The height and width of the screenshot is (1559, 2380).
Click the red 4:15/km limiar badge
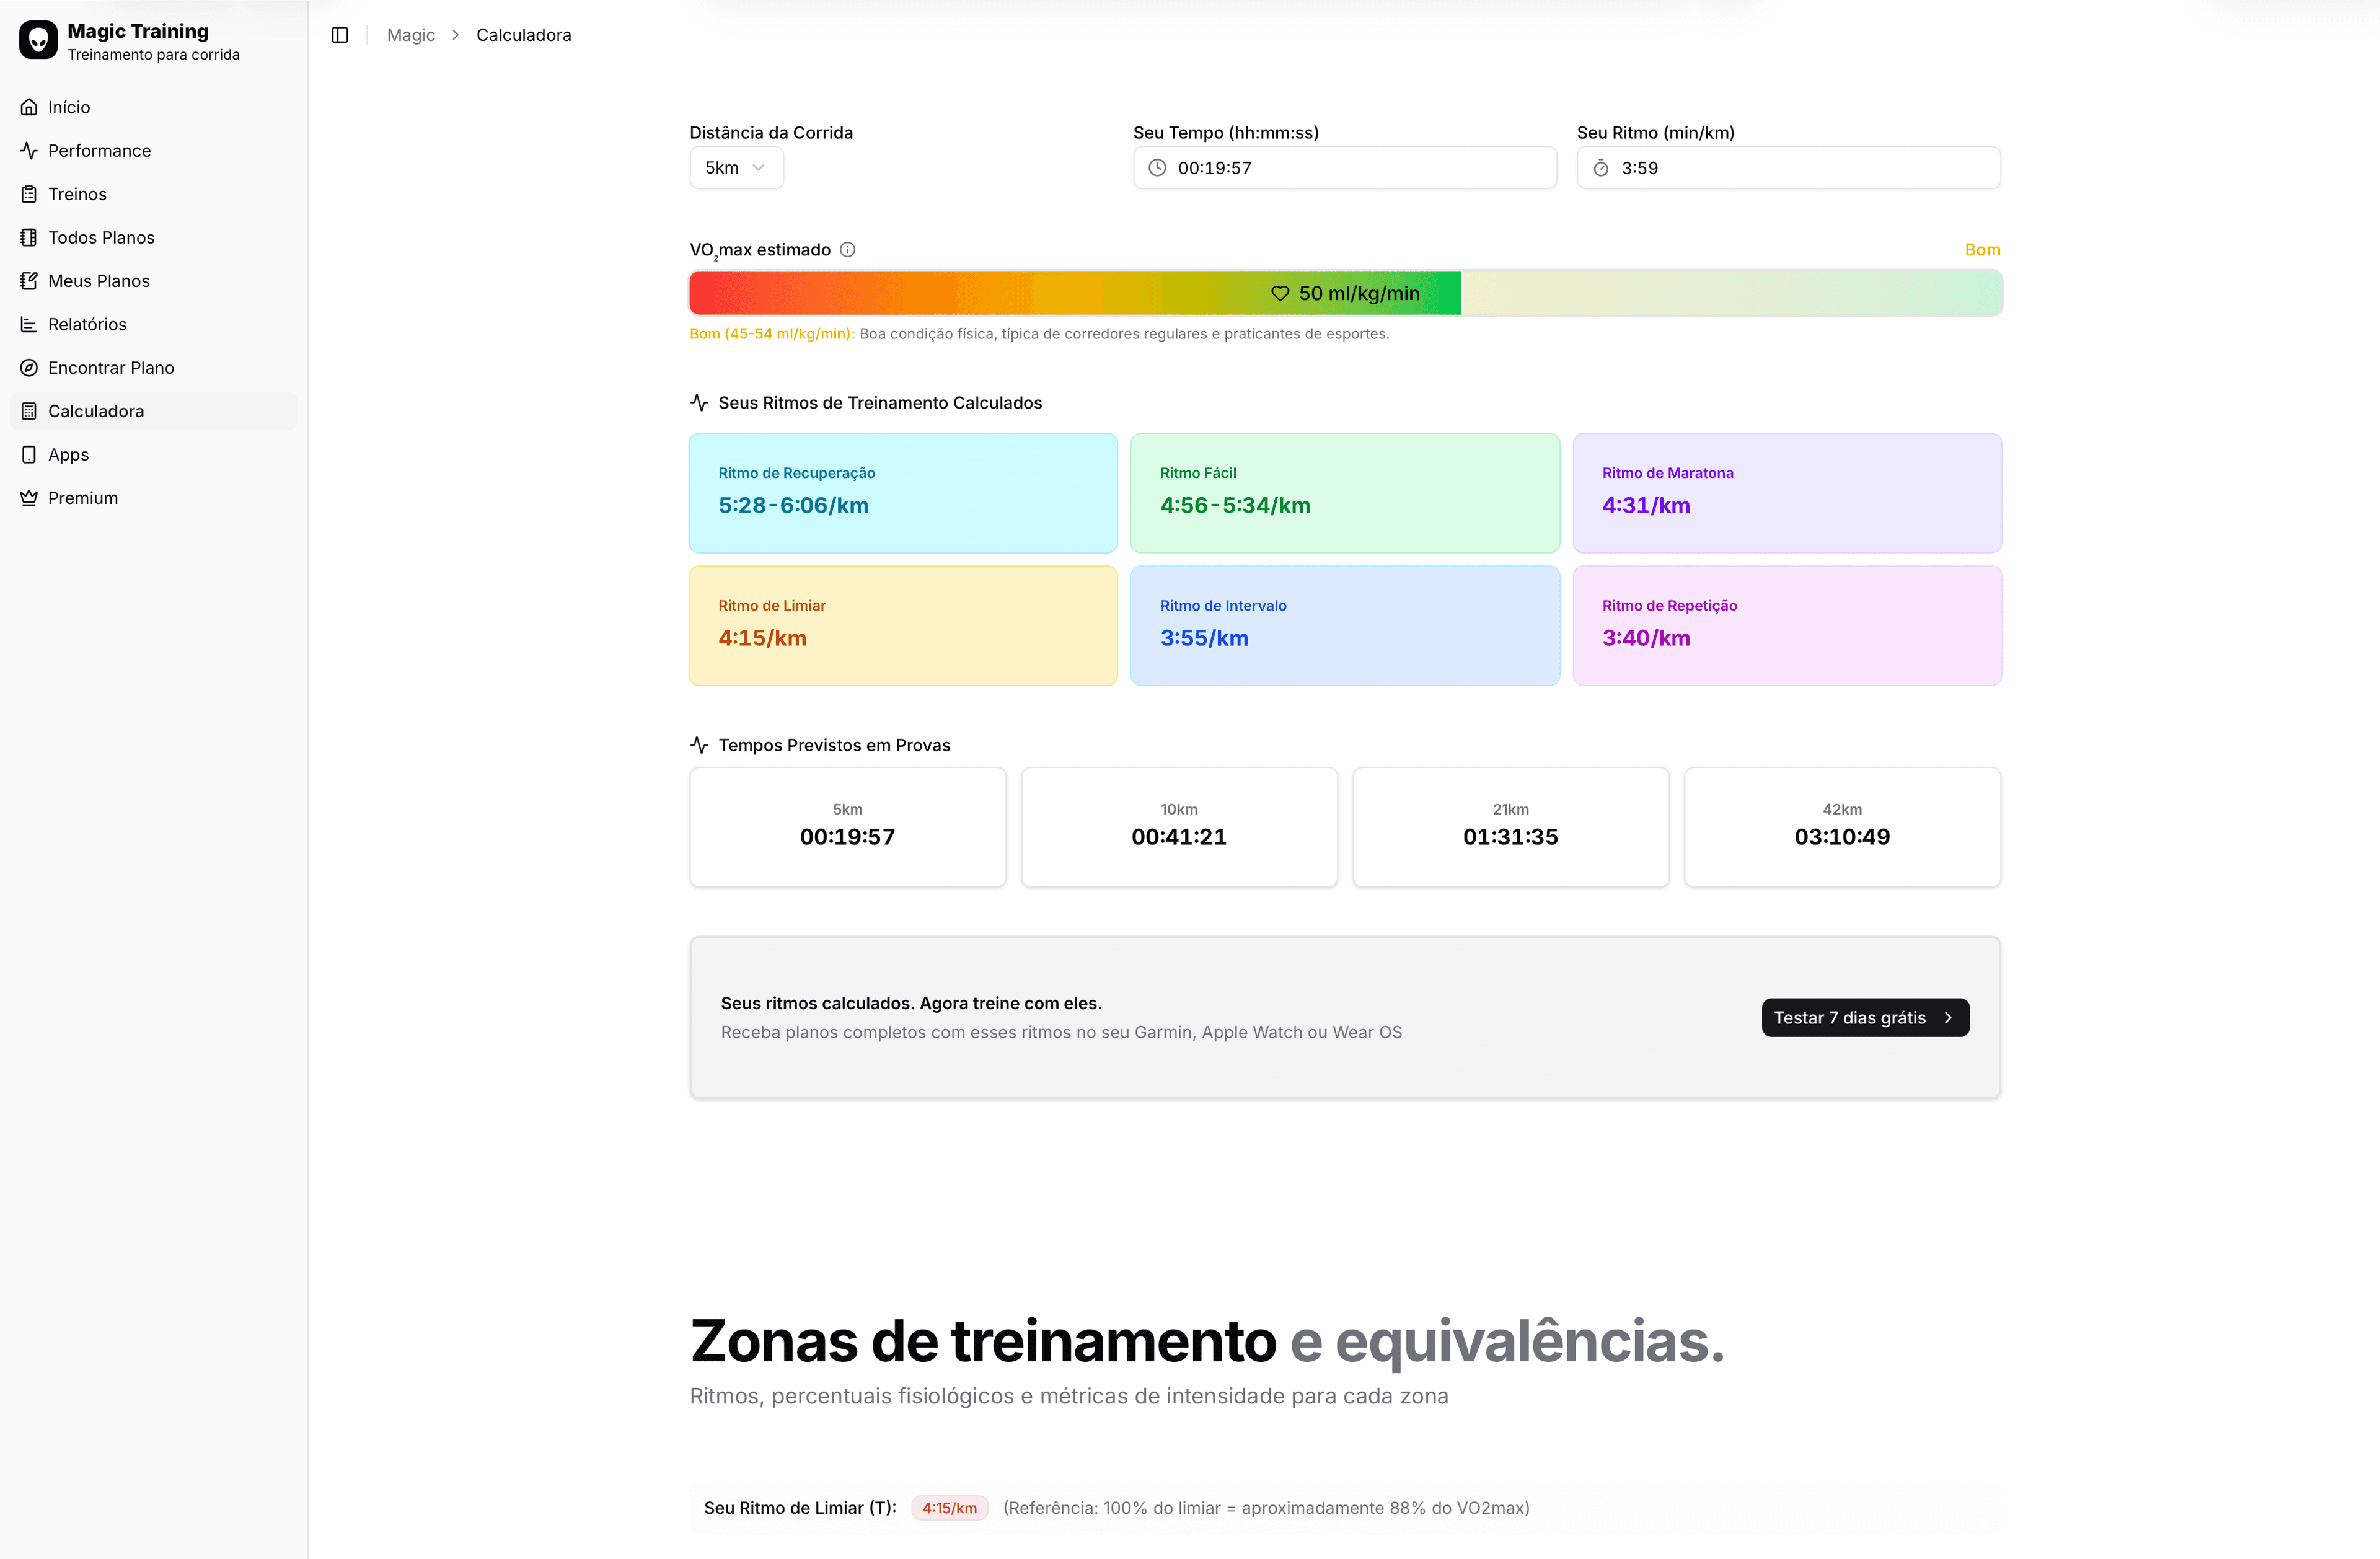coord(949,1508)
